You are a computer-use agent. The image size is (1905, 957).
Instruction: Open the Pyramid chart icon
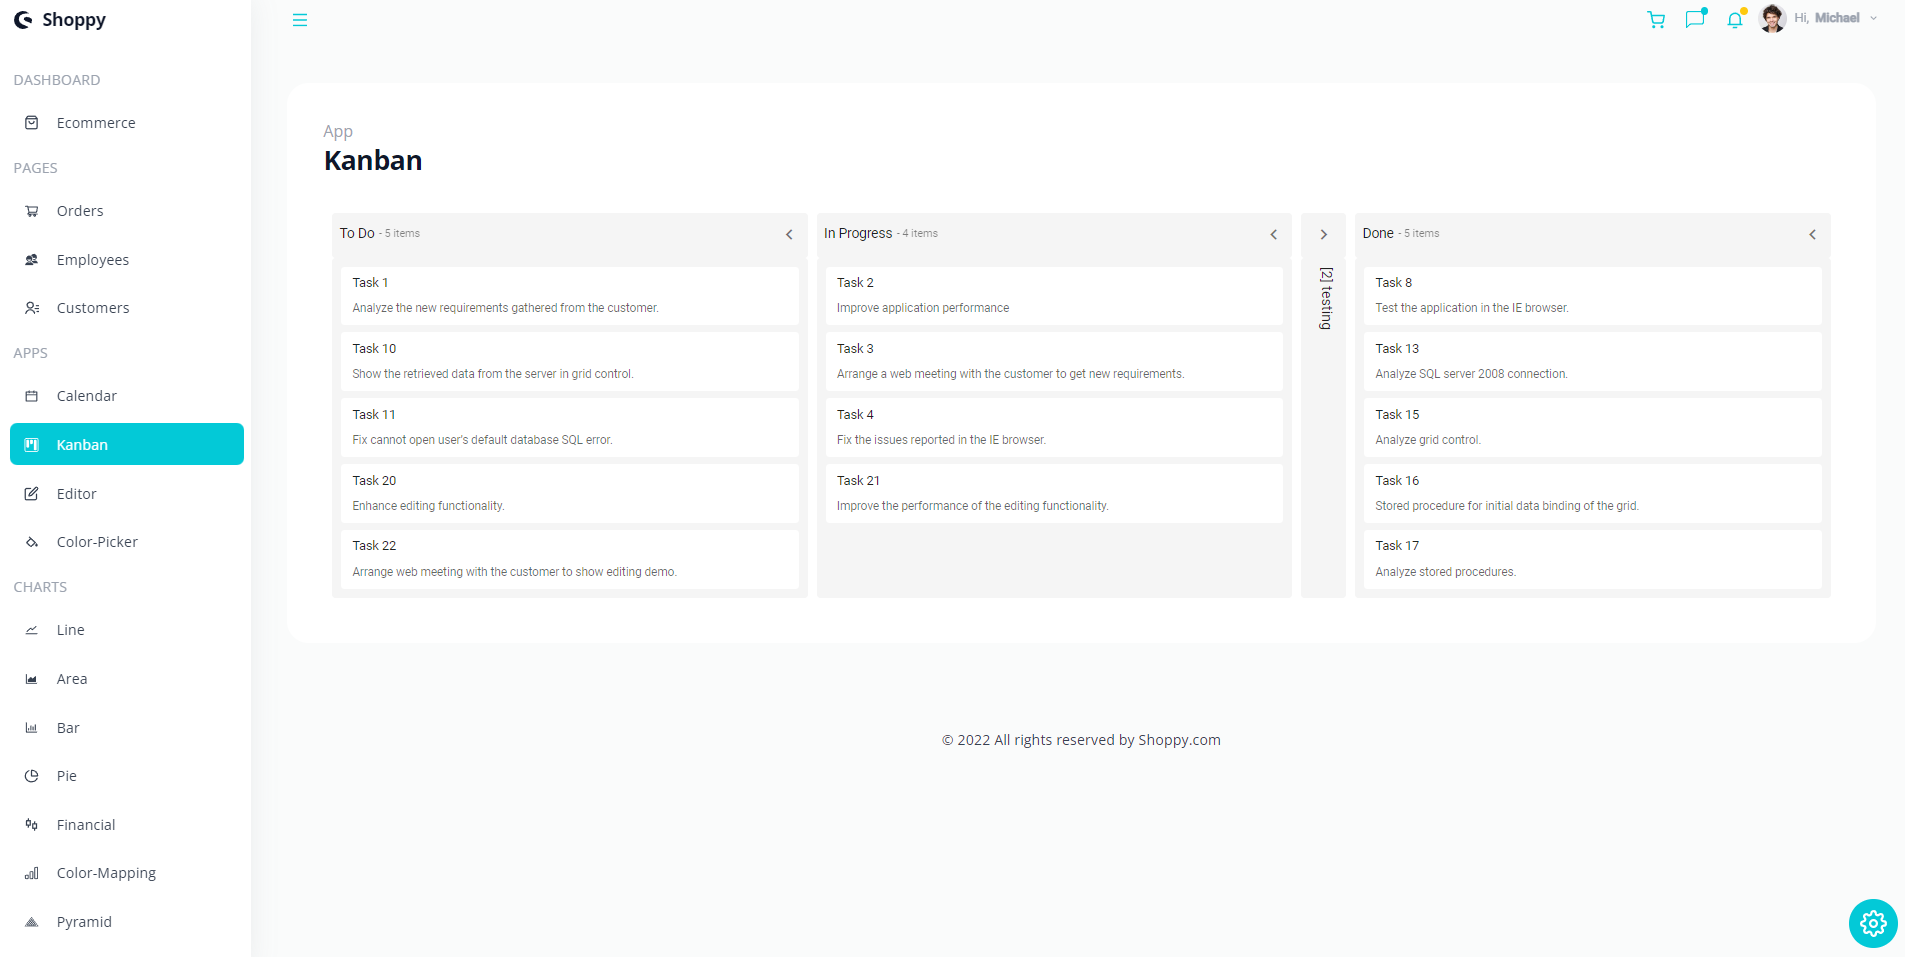pyautogui.click(x=33, y=921)
